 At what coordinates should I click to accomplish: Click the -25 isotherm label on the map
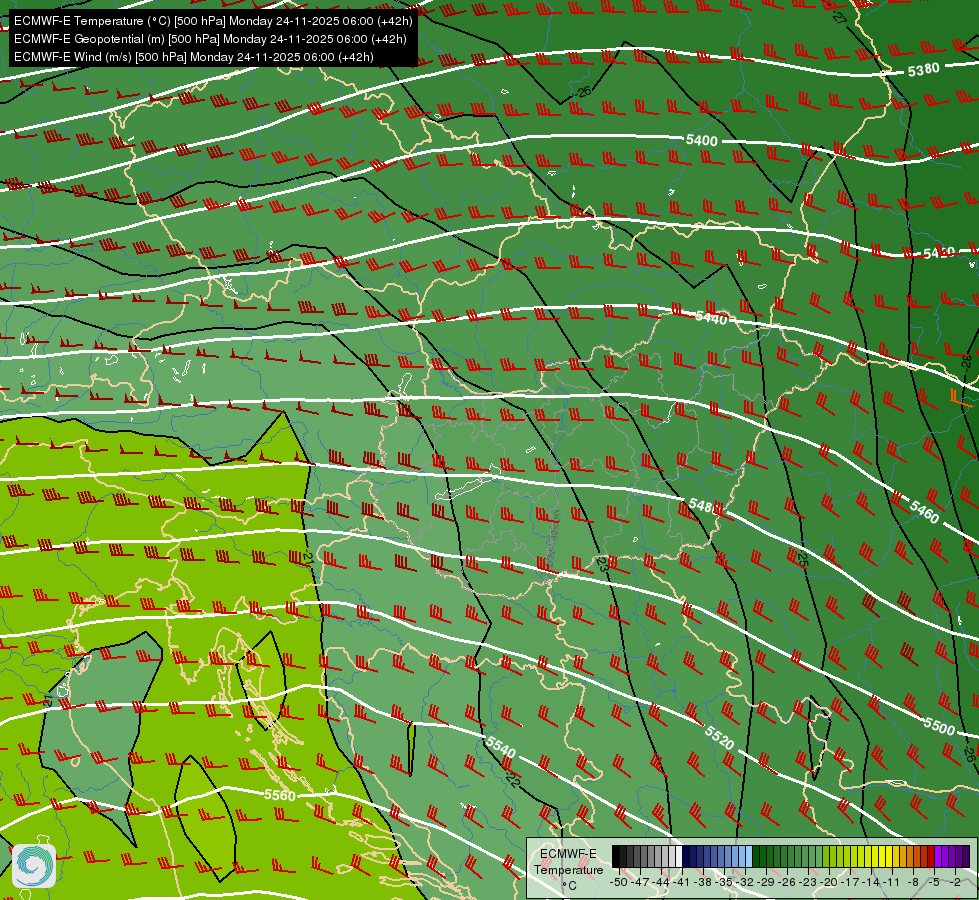pyautogui.click(x=802, y=558)
